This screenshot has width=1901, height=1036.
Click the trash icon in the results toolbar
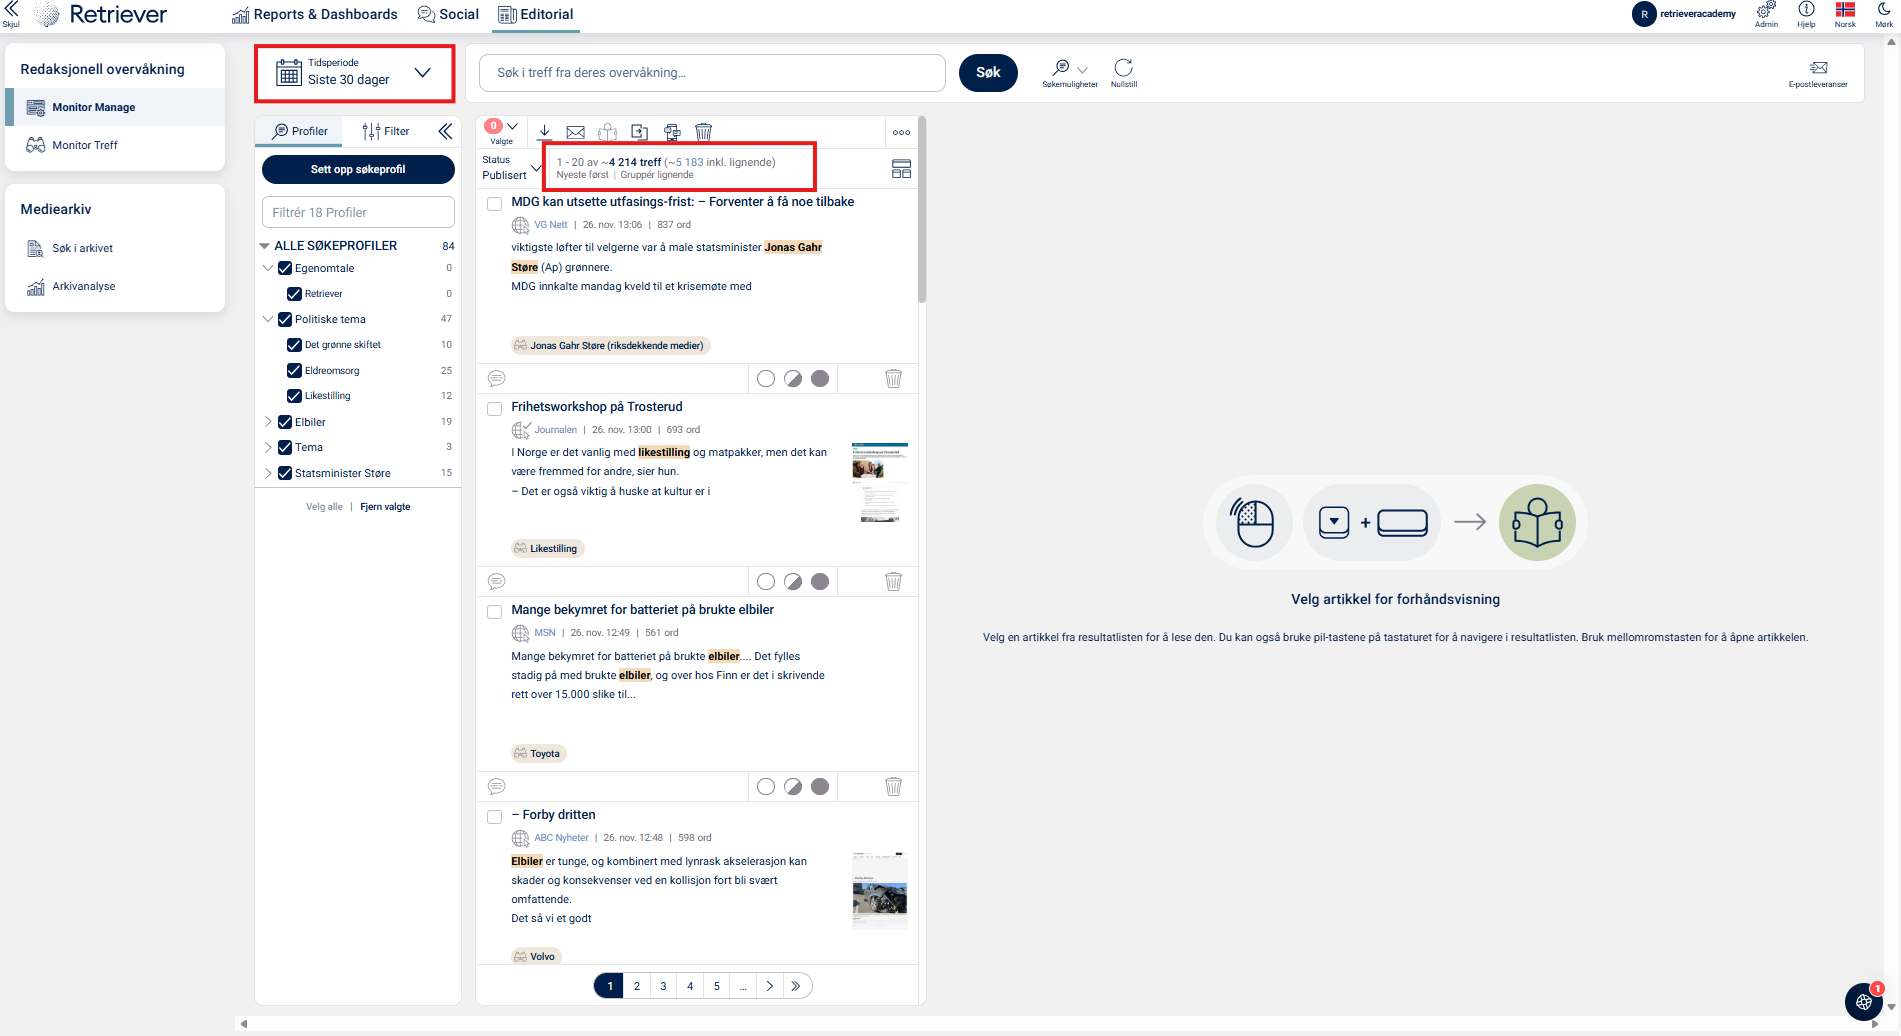click(x=704, y=132)
